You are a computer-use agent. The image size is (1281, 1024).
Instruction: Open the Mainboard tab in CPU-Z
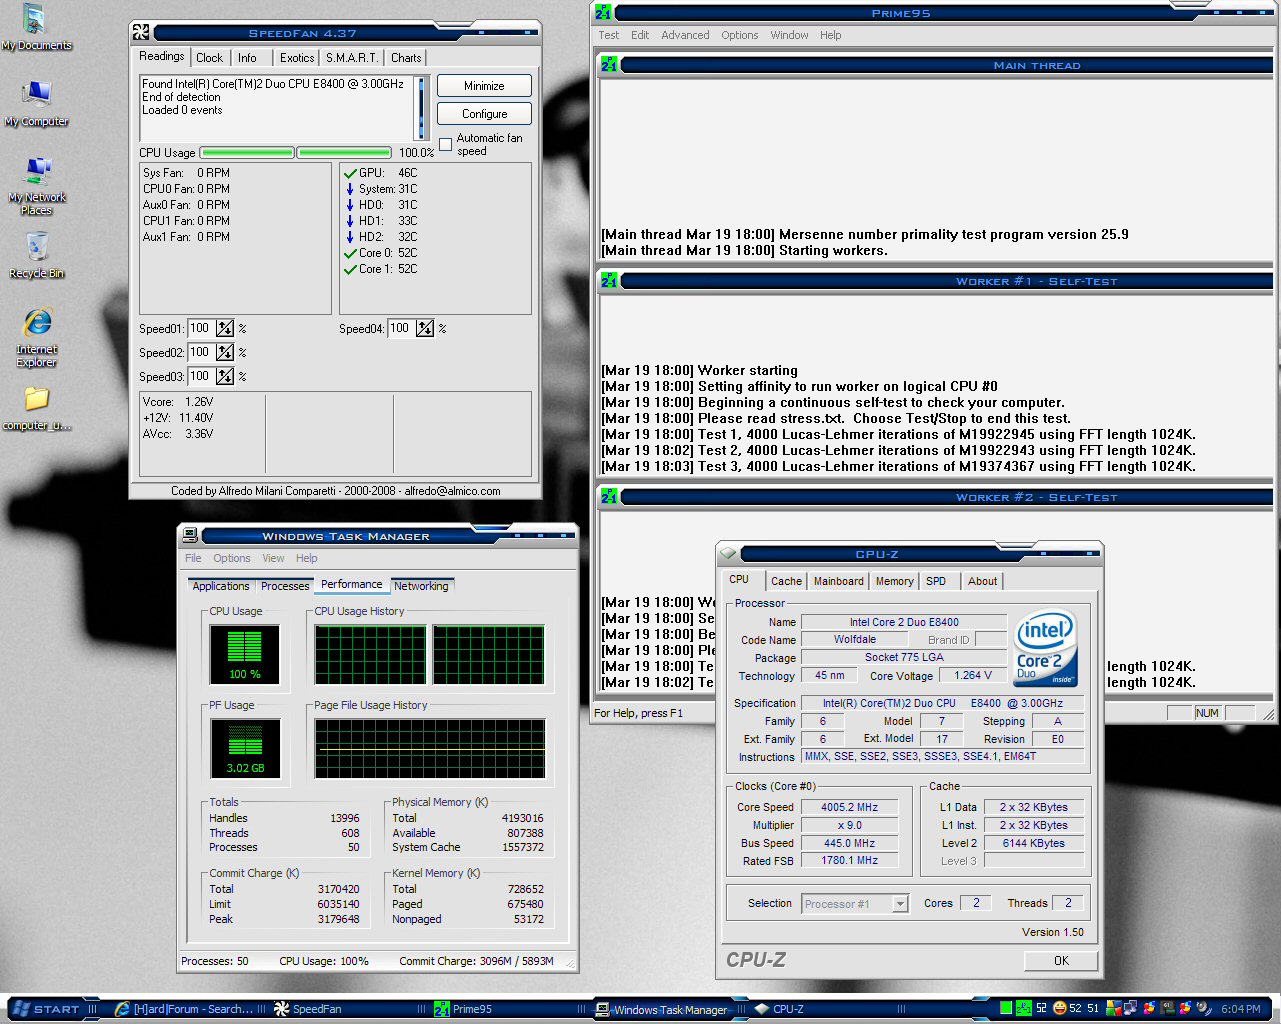pos(838,581)
